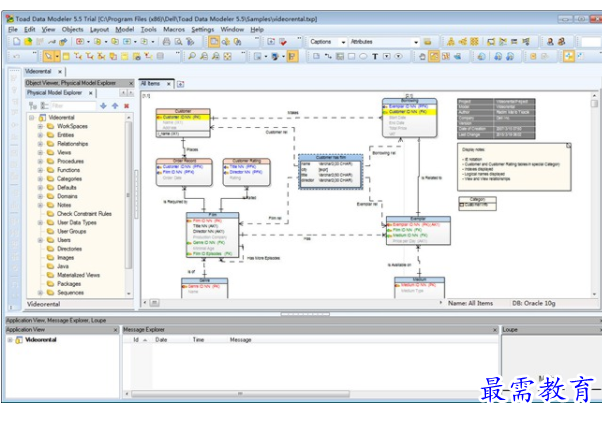Click the Message Explorer horizontal scrollbar
Viewport: 602px width, 421px height.
(240, 394)
